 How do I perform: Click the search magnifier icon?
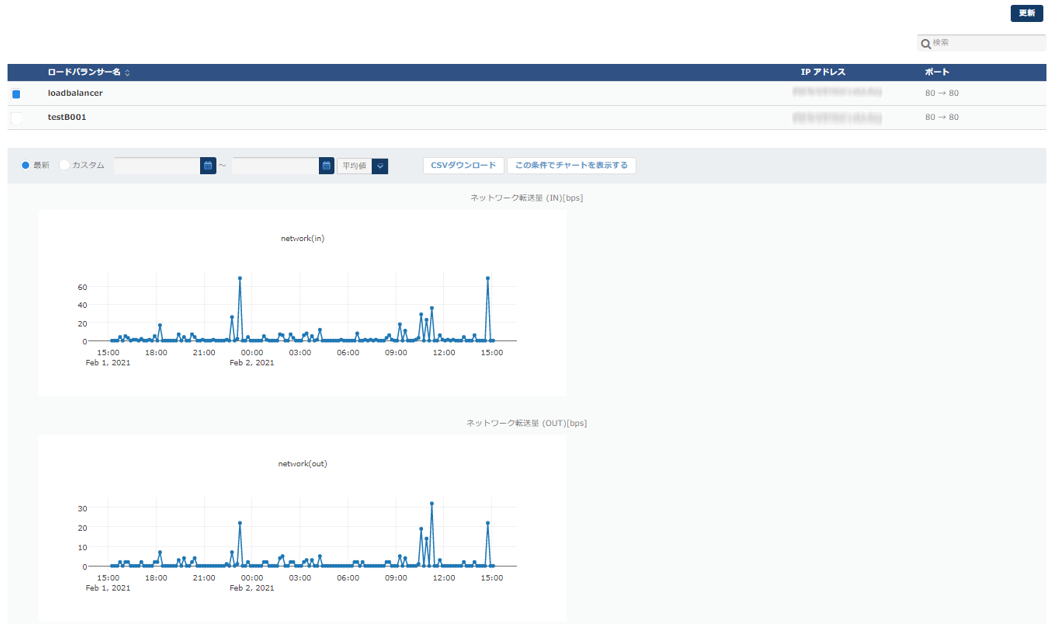point(926,44)
